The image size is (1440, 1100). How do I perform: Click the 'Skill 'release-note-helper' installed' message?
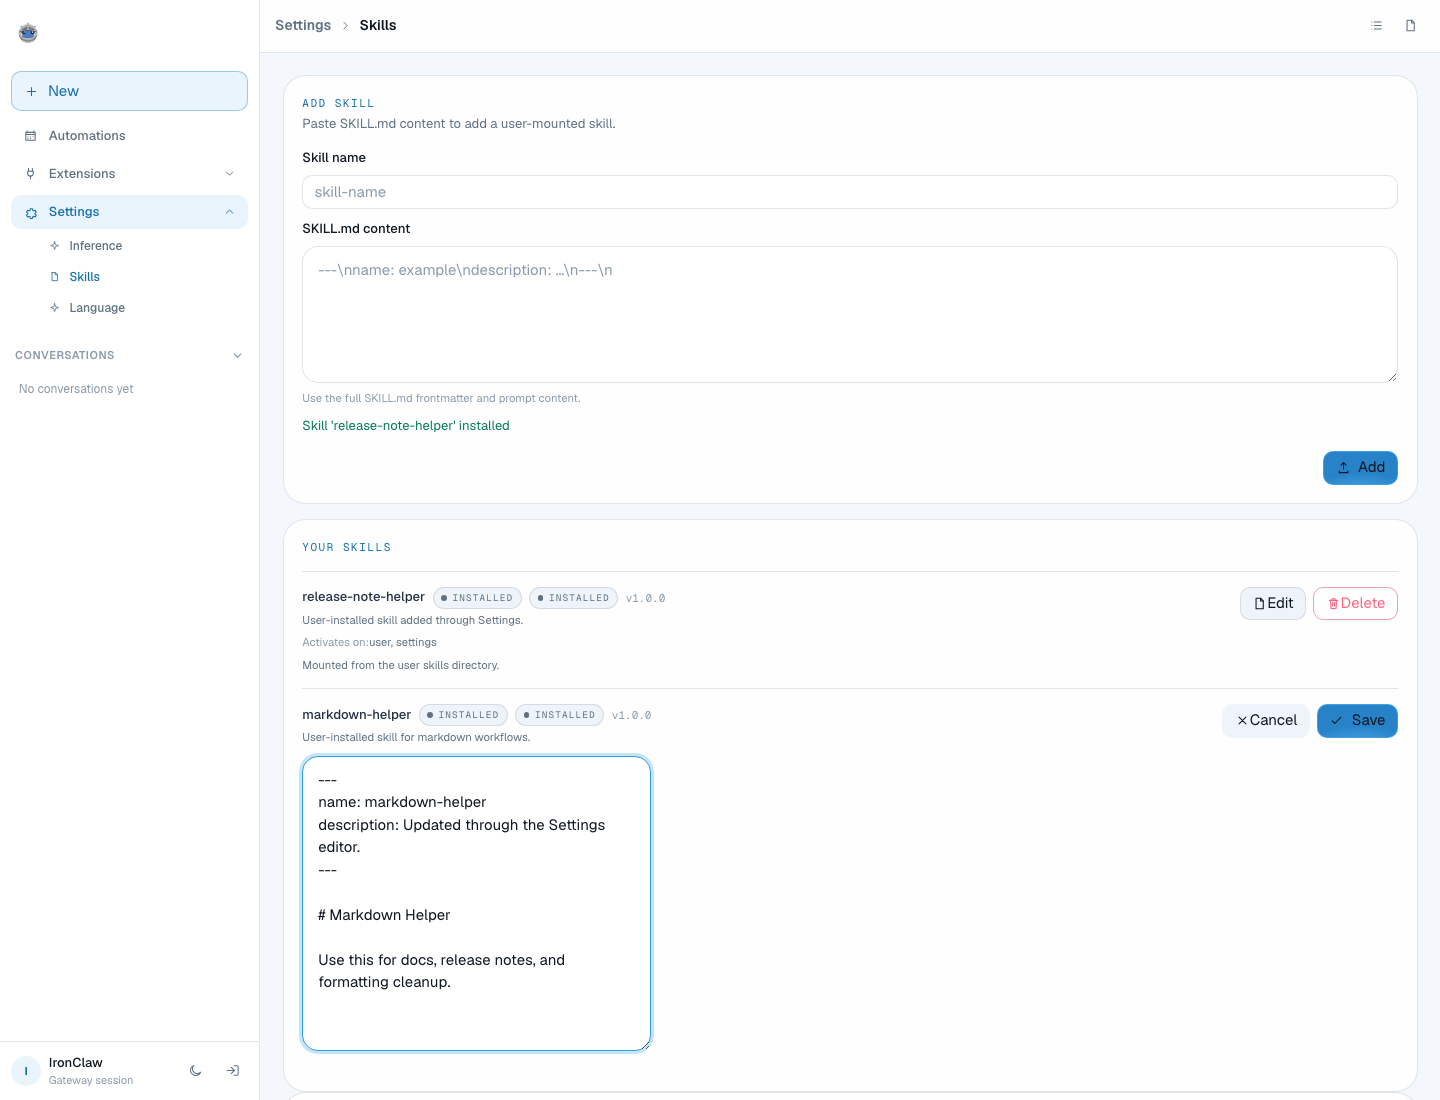pyautogui.click(x=406, y=426)
